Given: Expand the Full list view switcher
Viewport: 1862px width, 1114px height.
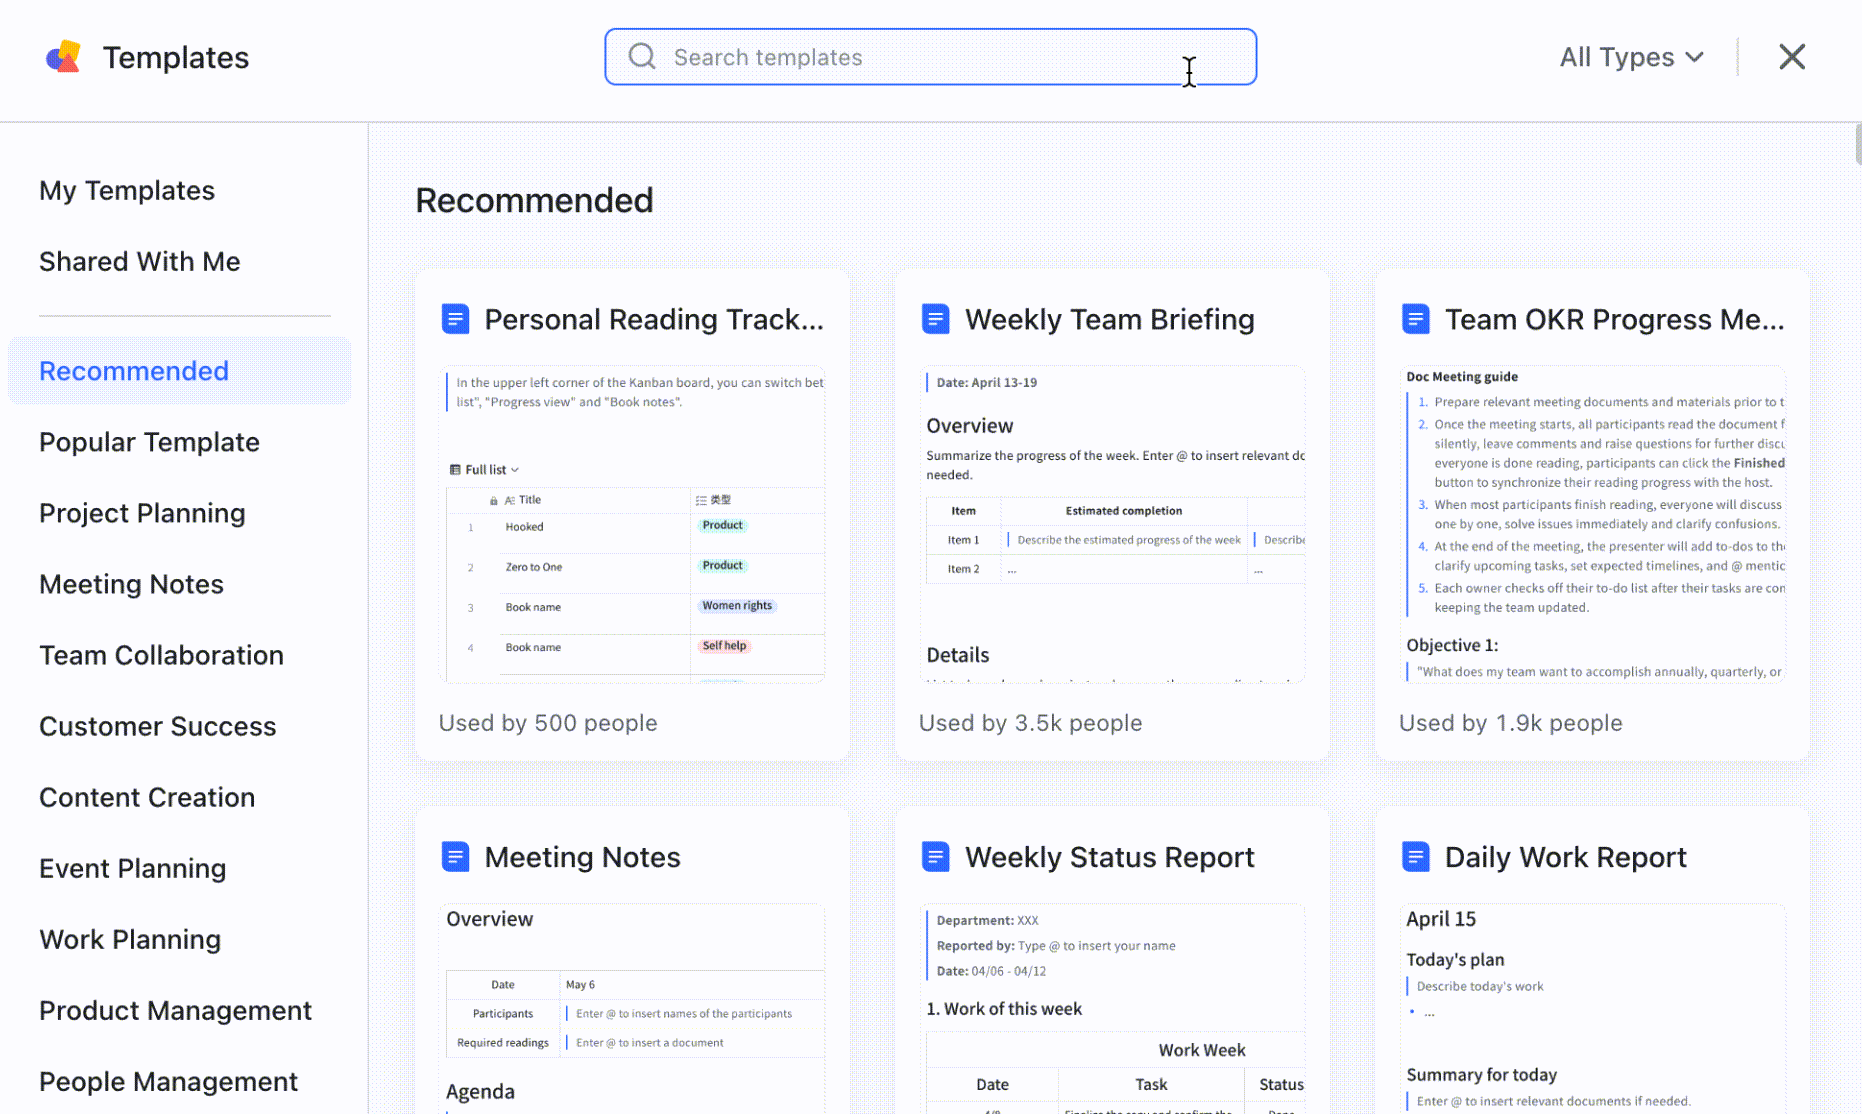Looking at the screenshot, I should tap(485, 470).
